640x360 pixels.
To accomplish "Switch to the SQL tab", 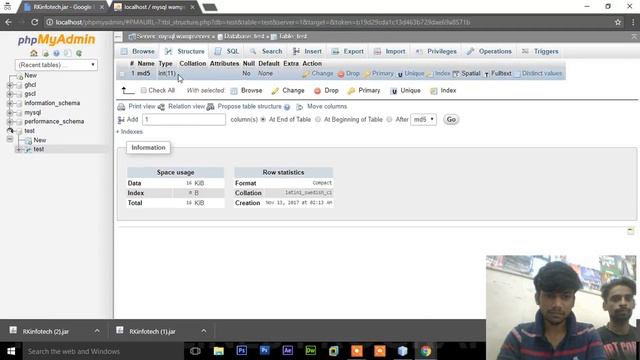I will click(227, 51).
